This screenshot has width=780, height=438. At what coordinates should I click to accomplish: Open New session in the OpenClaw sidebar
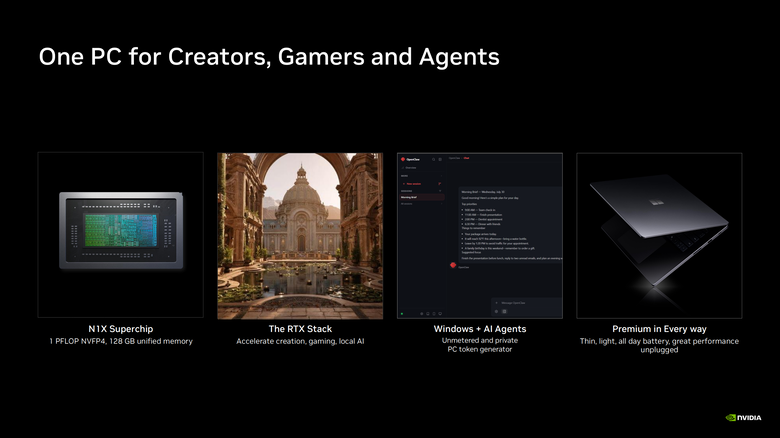tap(422, 184)
